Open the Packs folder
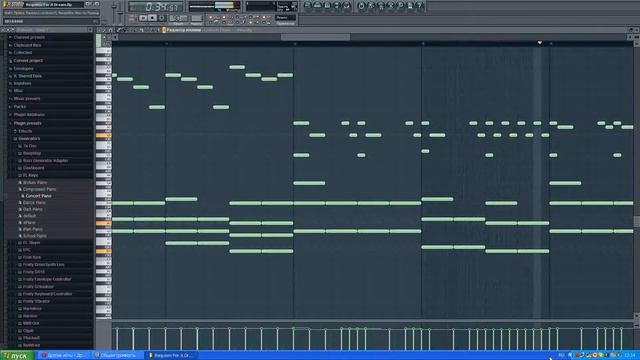Screen dimensions: 640x360 coord(19,107)
